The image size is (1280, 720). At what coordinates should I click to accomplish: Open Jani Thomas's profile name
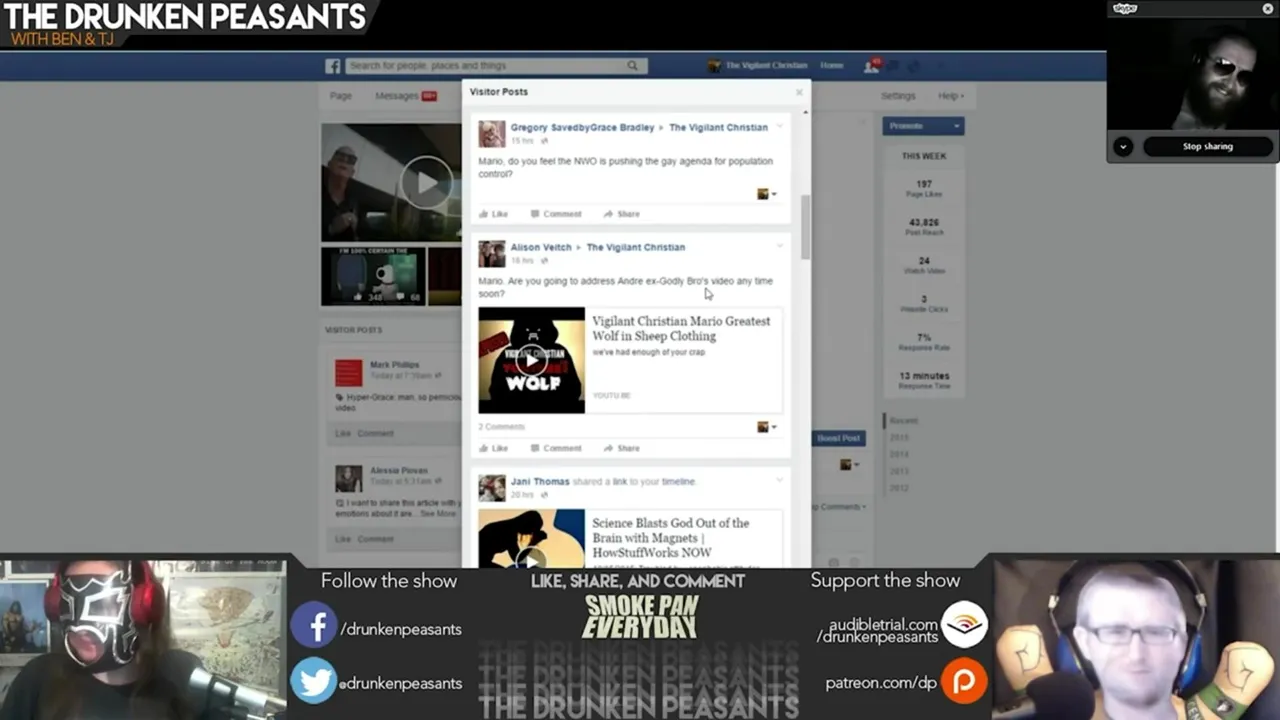[x=540, y=482]
